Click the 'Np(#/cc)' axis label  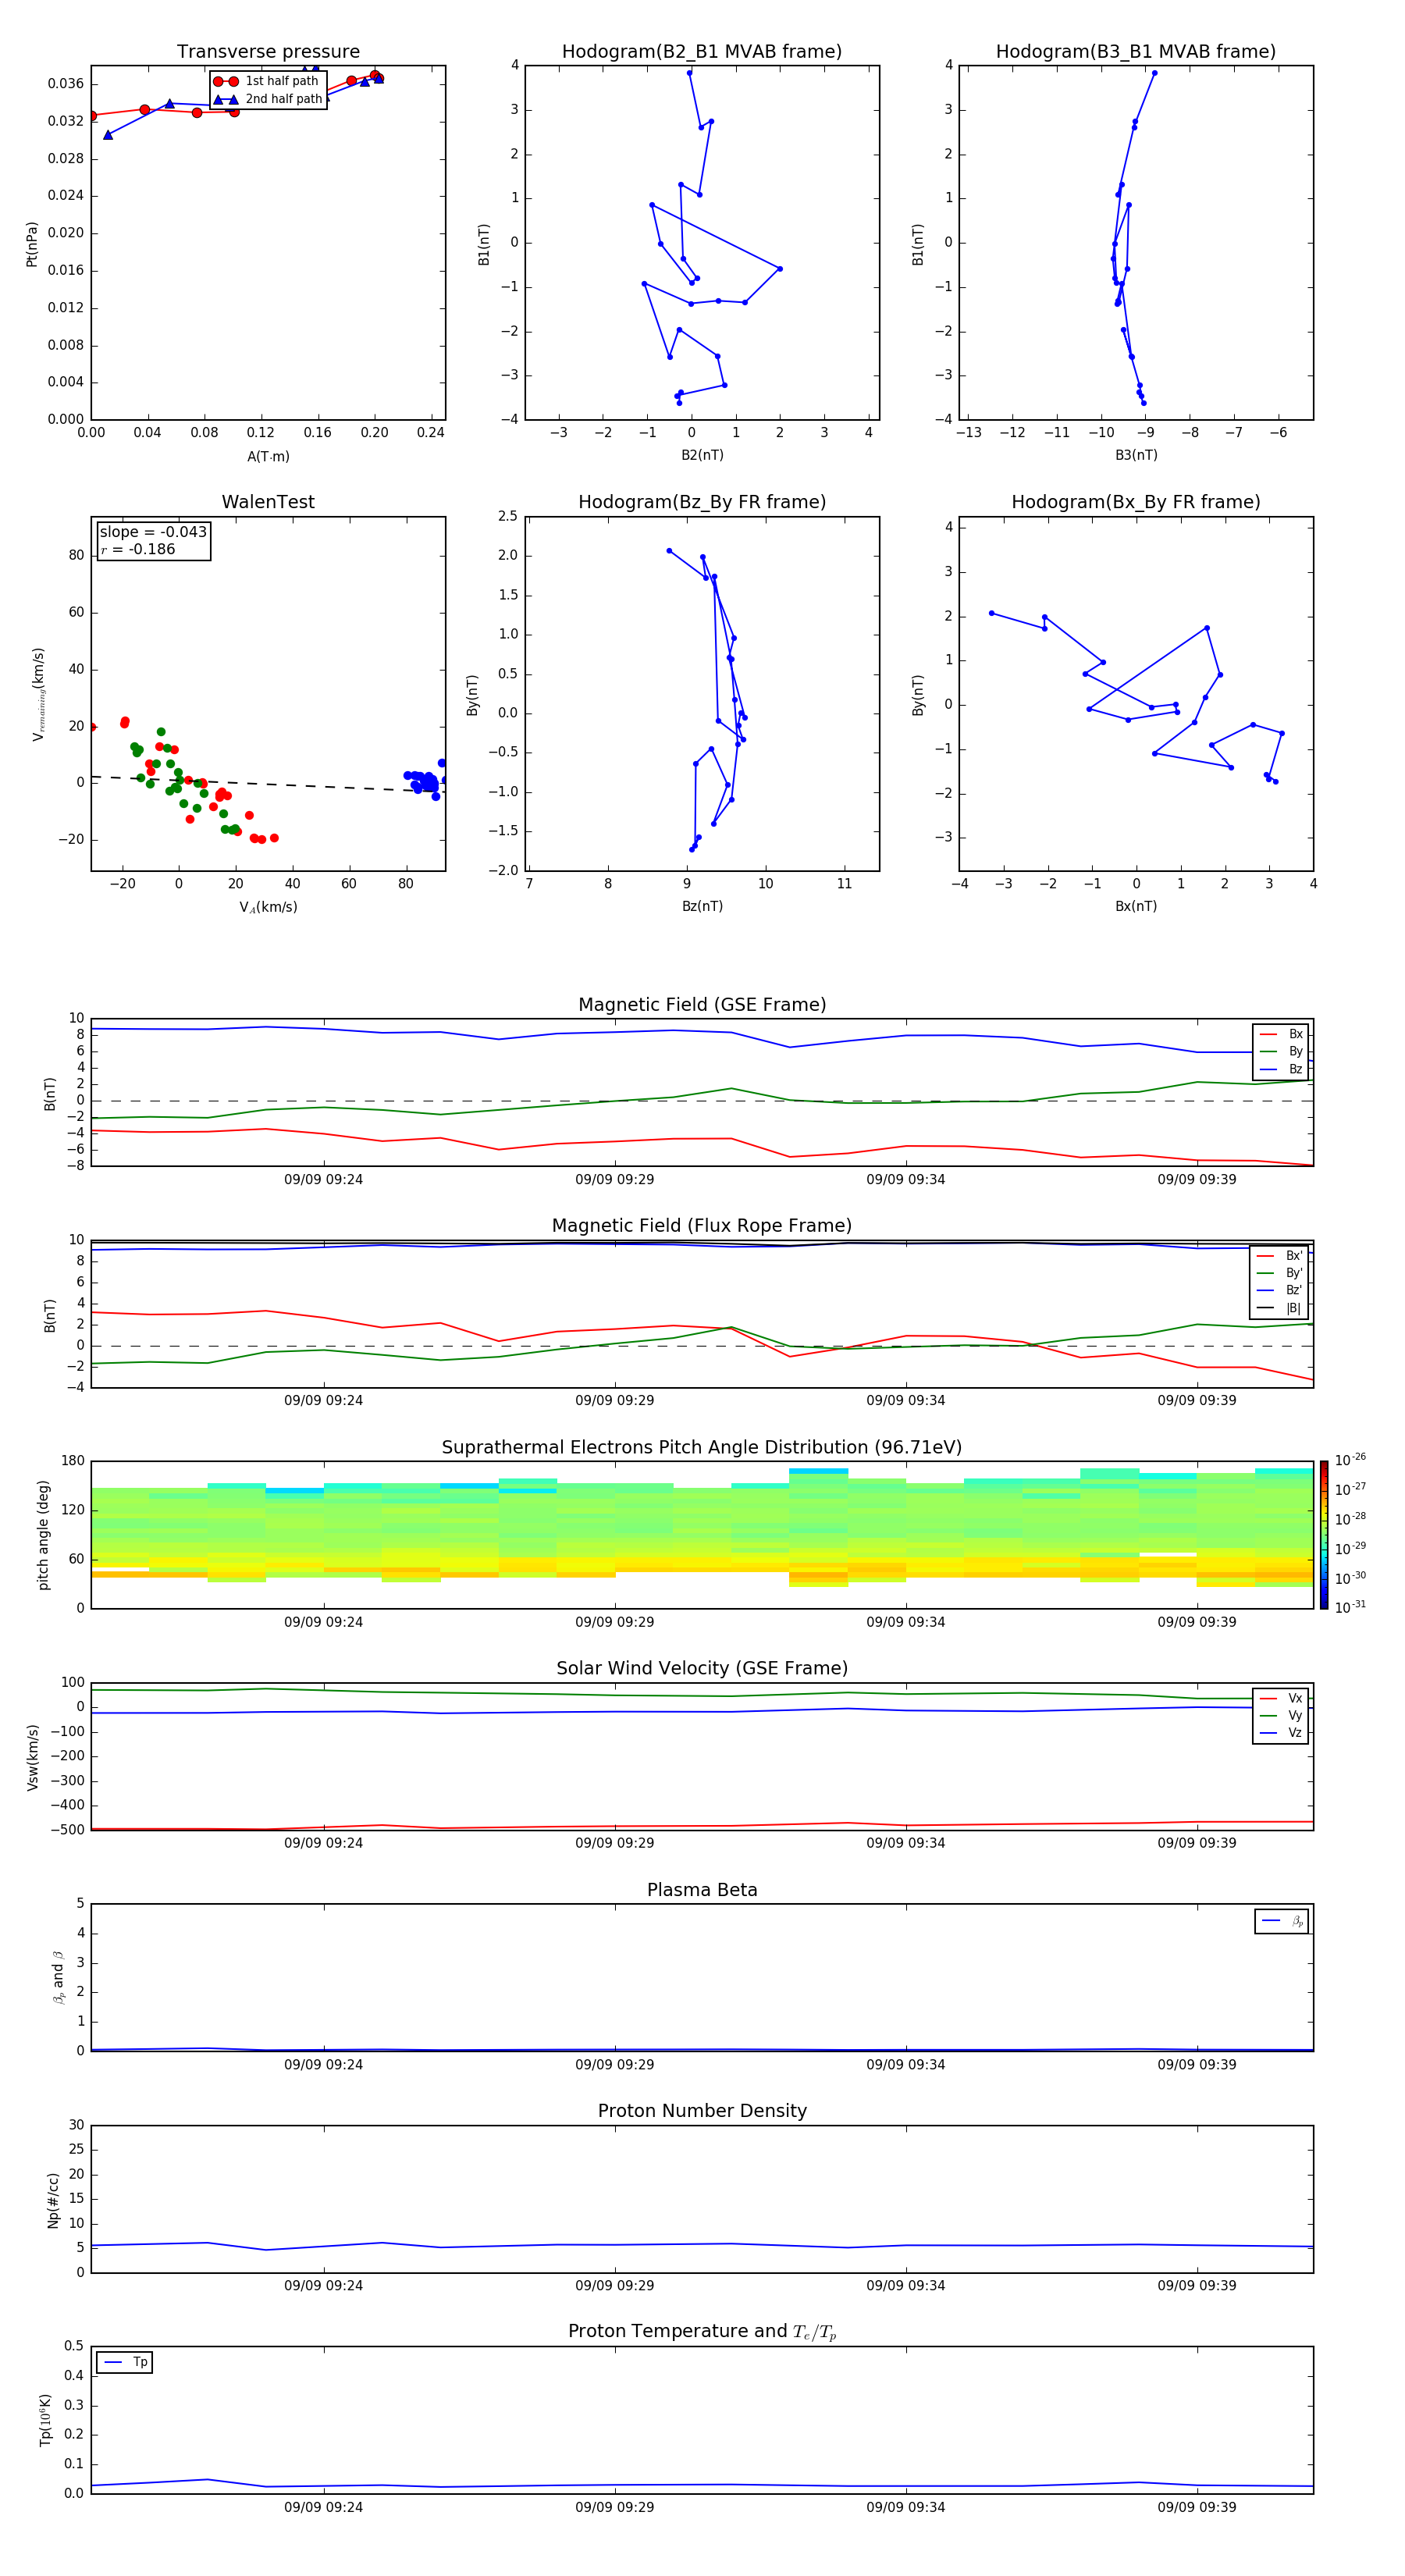pos(53,2200)
